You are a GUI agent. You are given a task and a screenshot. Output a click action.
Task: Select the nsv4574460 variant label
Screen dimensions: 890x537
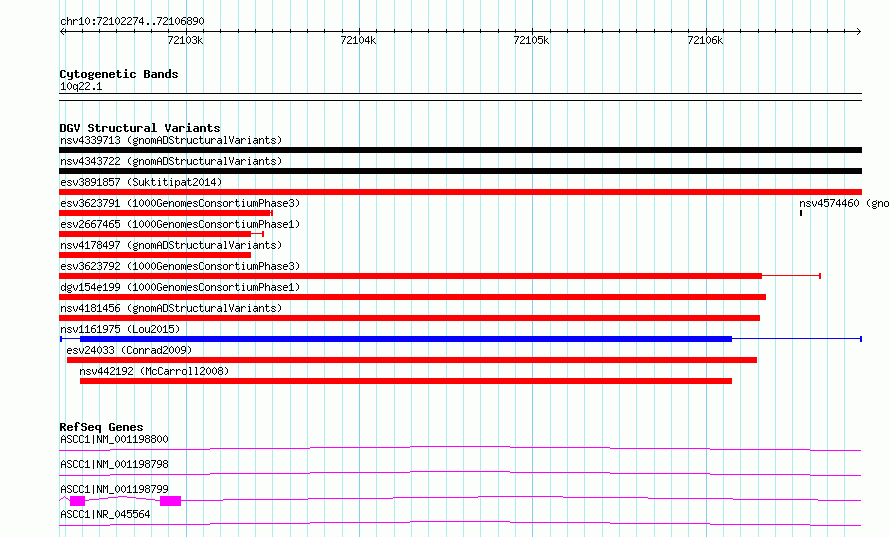844,203
